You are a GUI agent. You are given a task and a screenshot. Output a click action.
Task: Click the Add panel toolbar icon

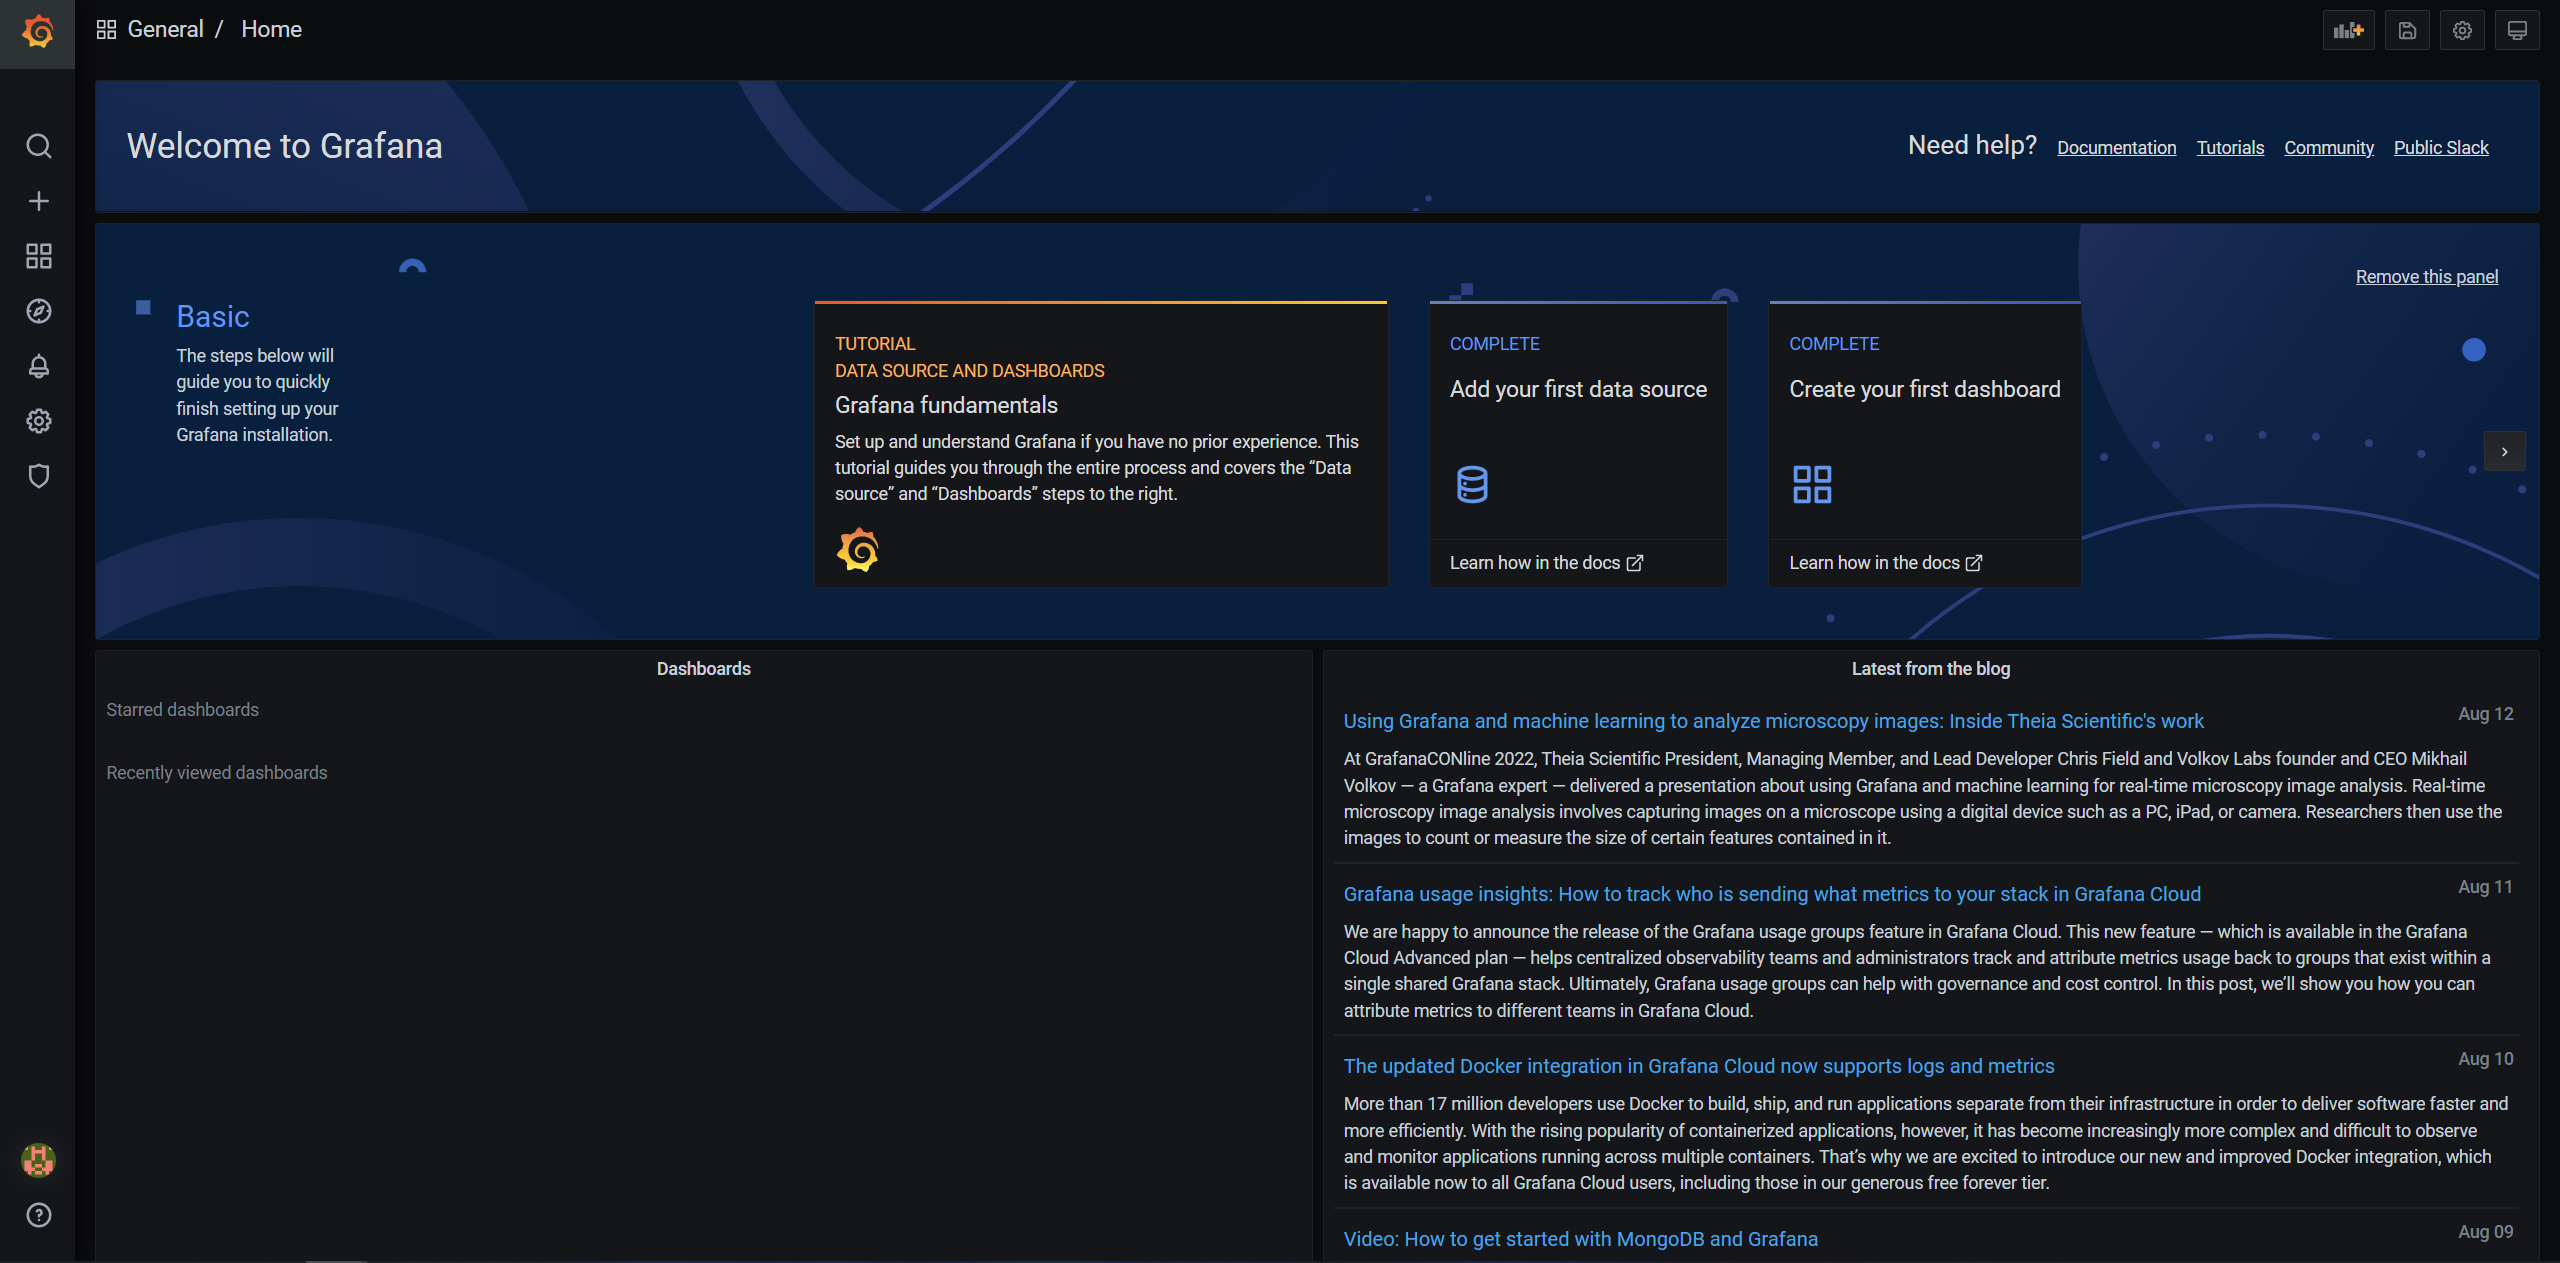point(2347,30)
